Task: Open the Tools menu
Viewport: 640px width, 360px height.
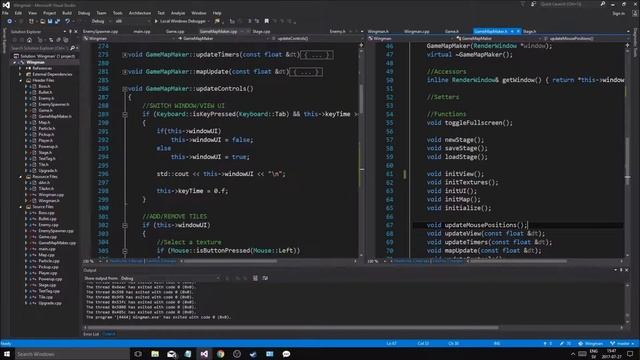Action: (x=118, y=13)
